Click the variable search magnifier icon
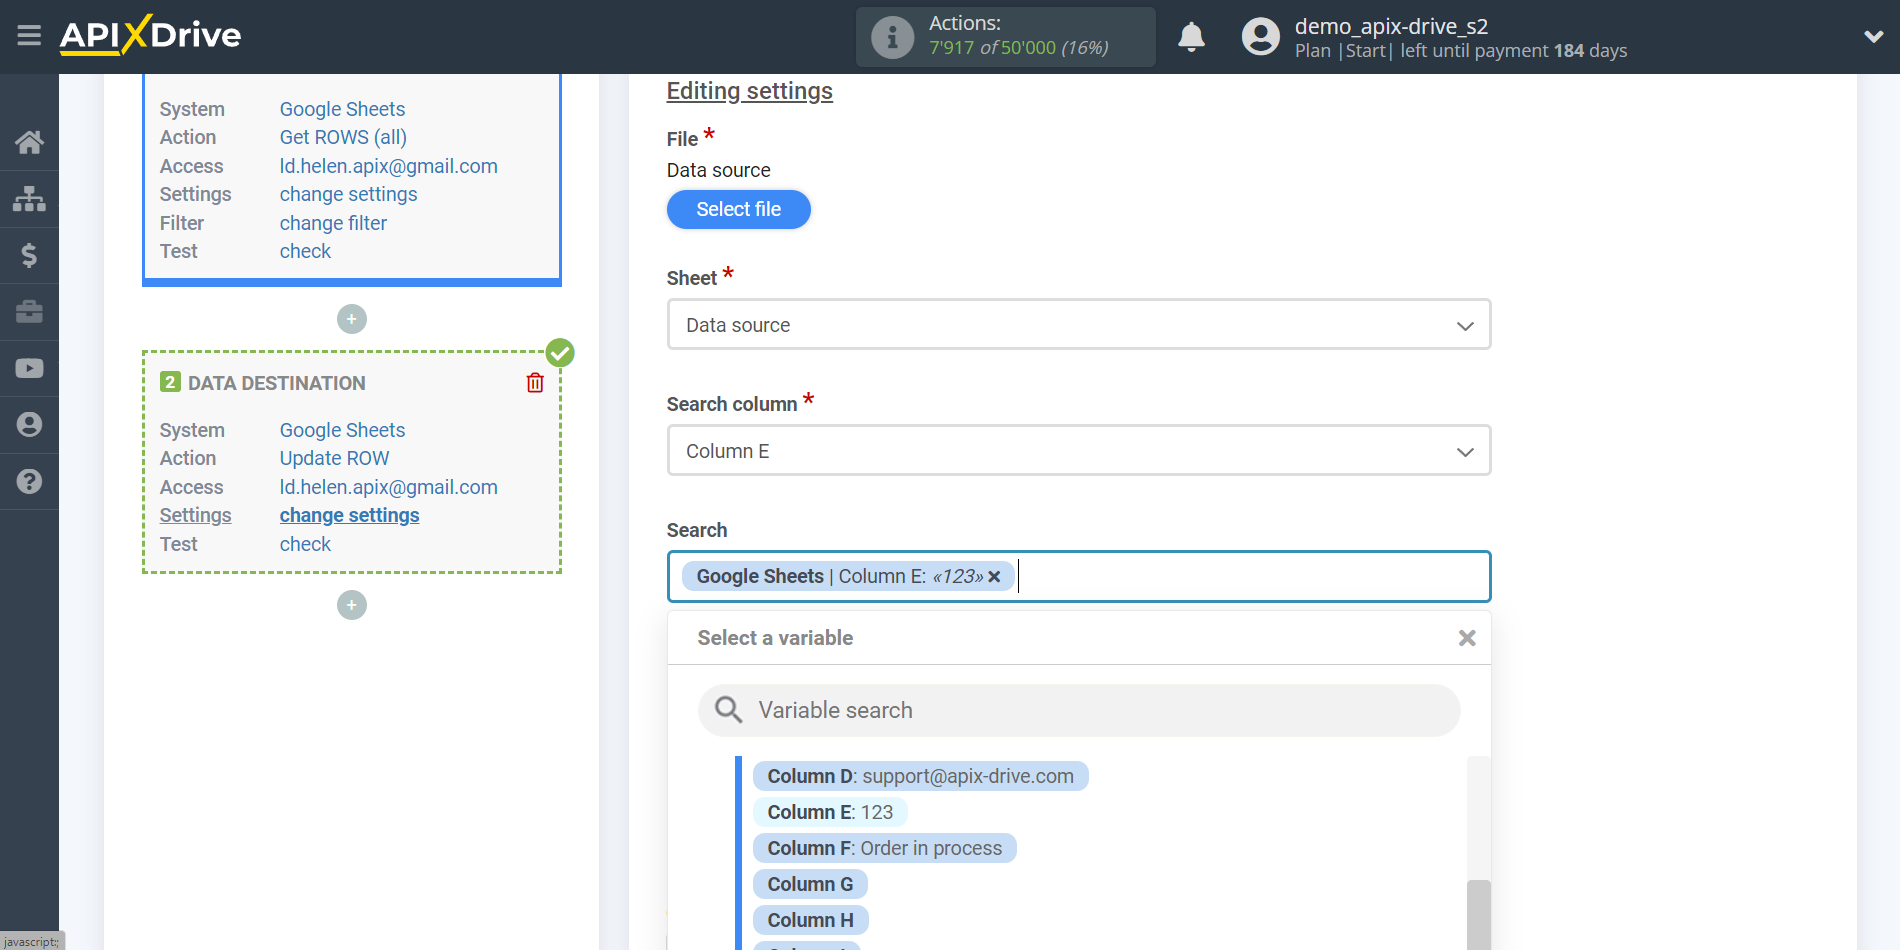This screenshot has width=1900, height=950. tap(728, 710)
